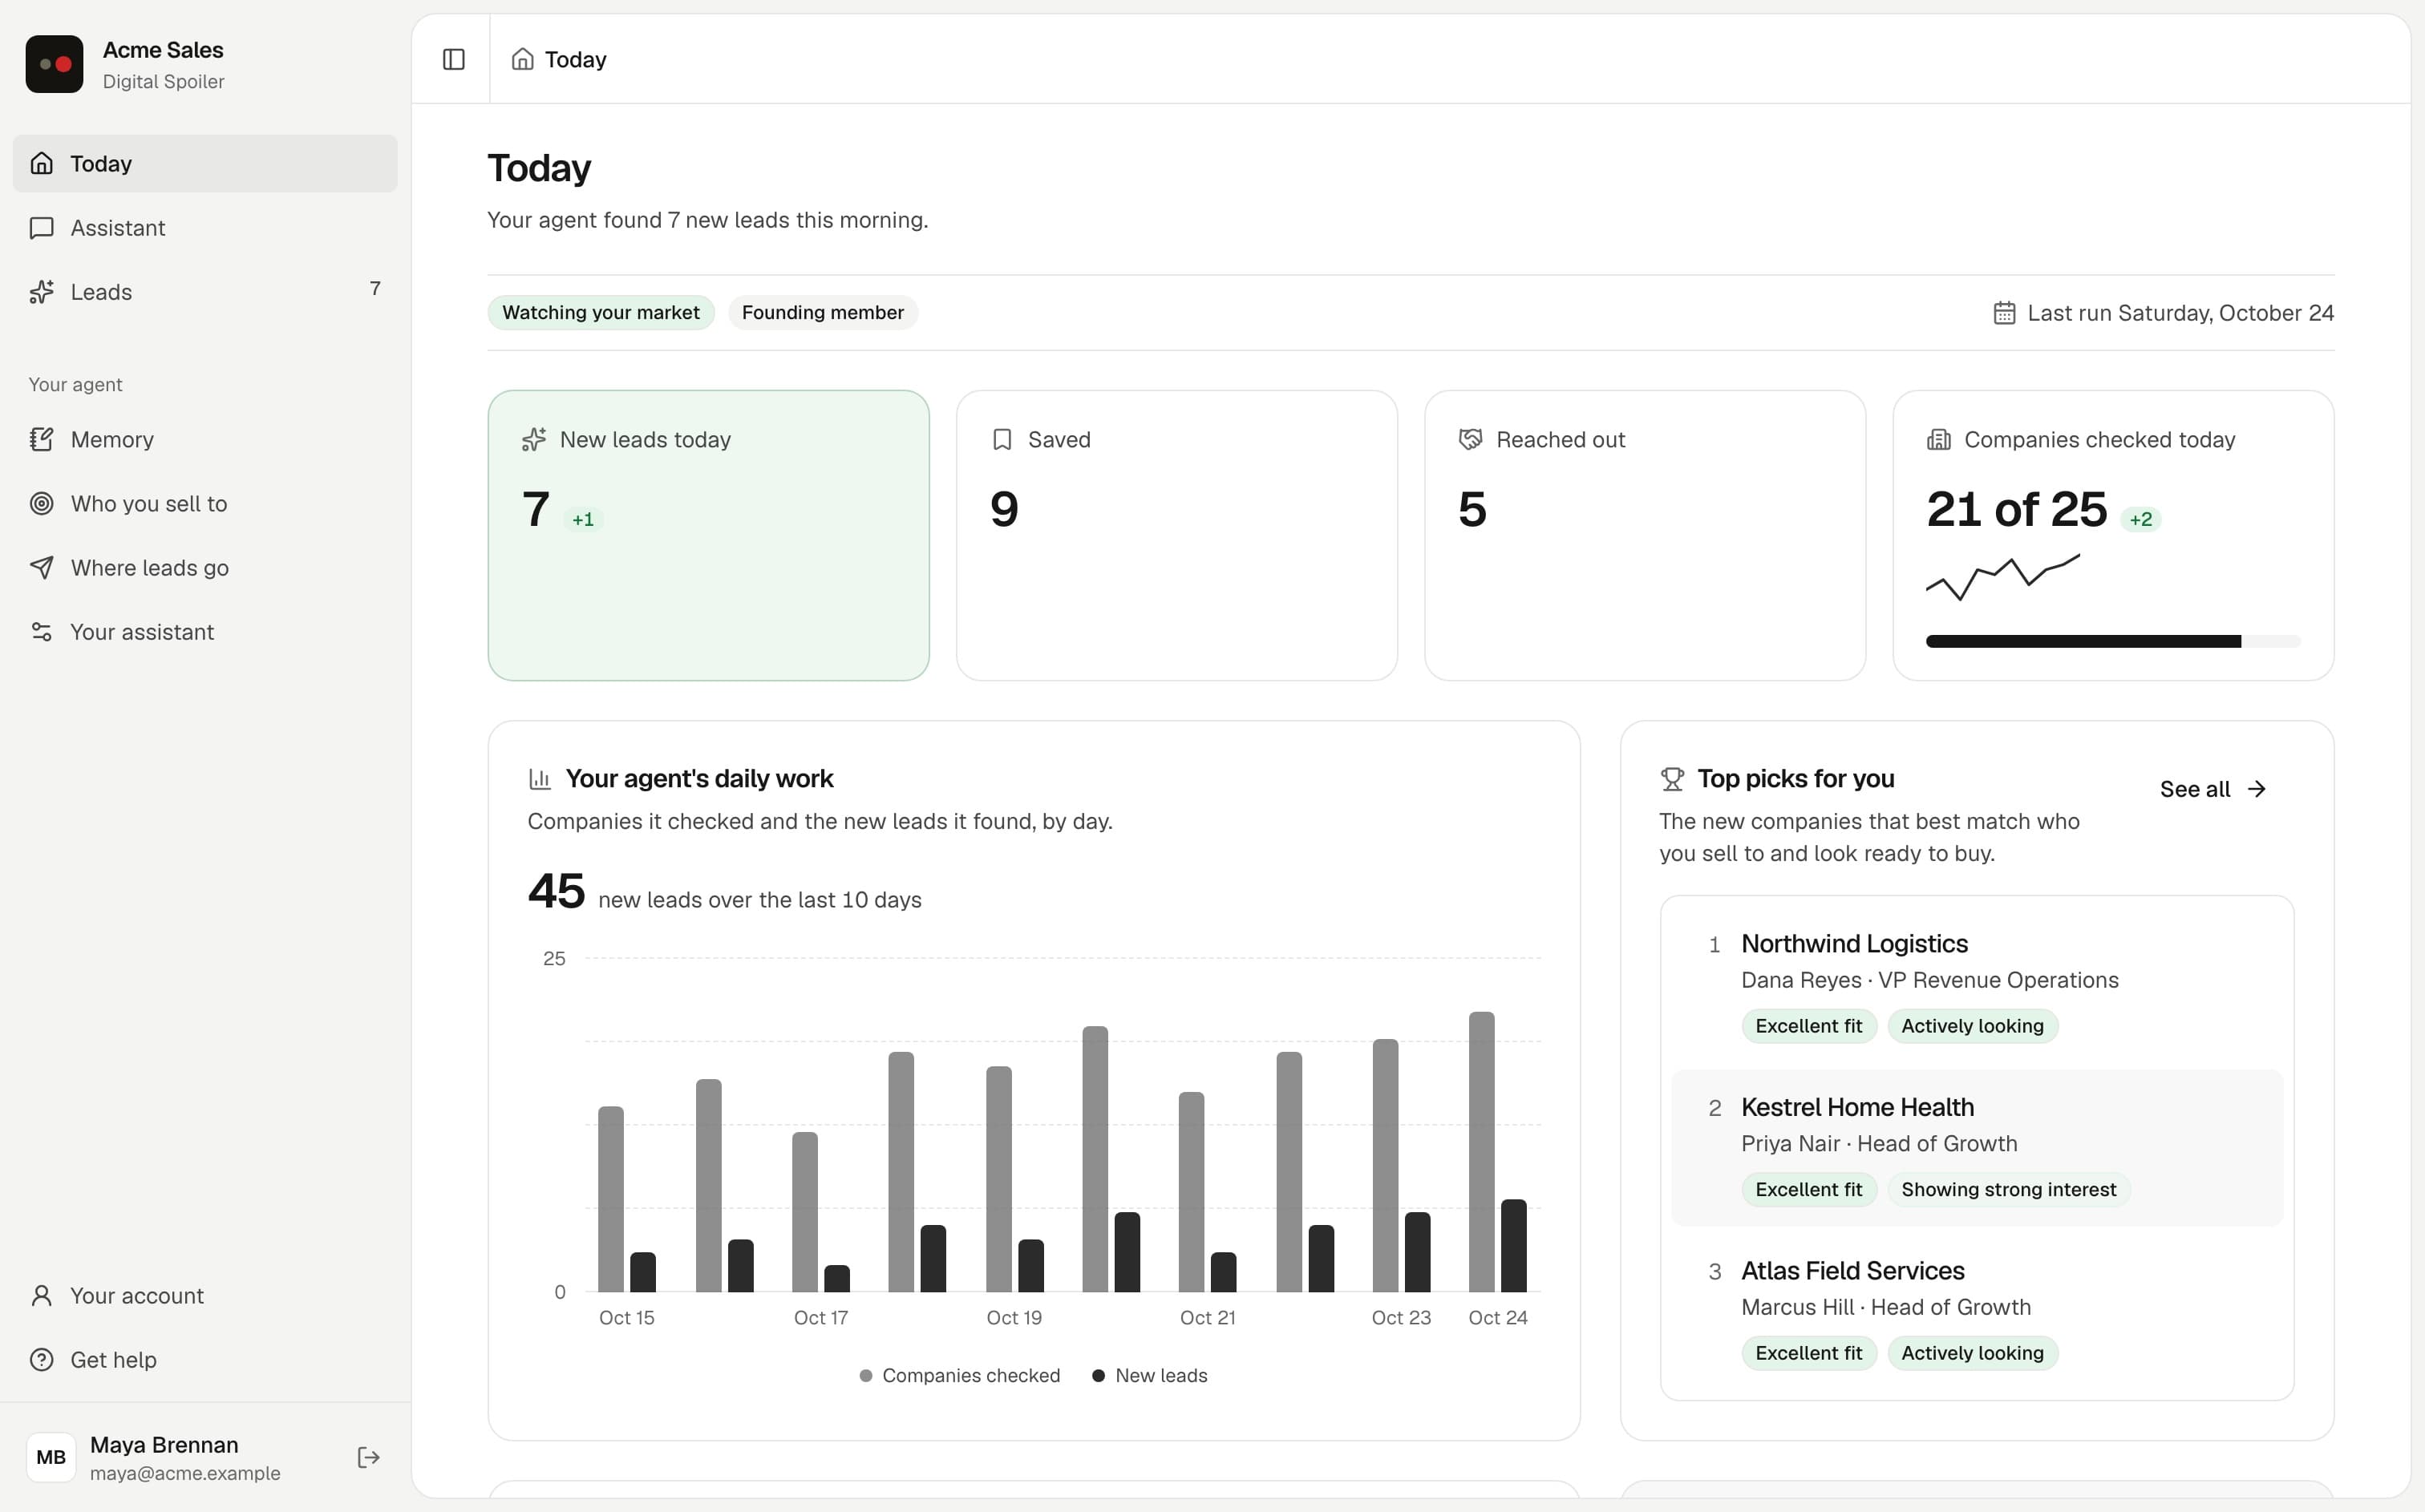This screenshot has height=1512, width=2425.
Task: Click the target icon for Who you sell to
Action: coord(42,503)
